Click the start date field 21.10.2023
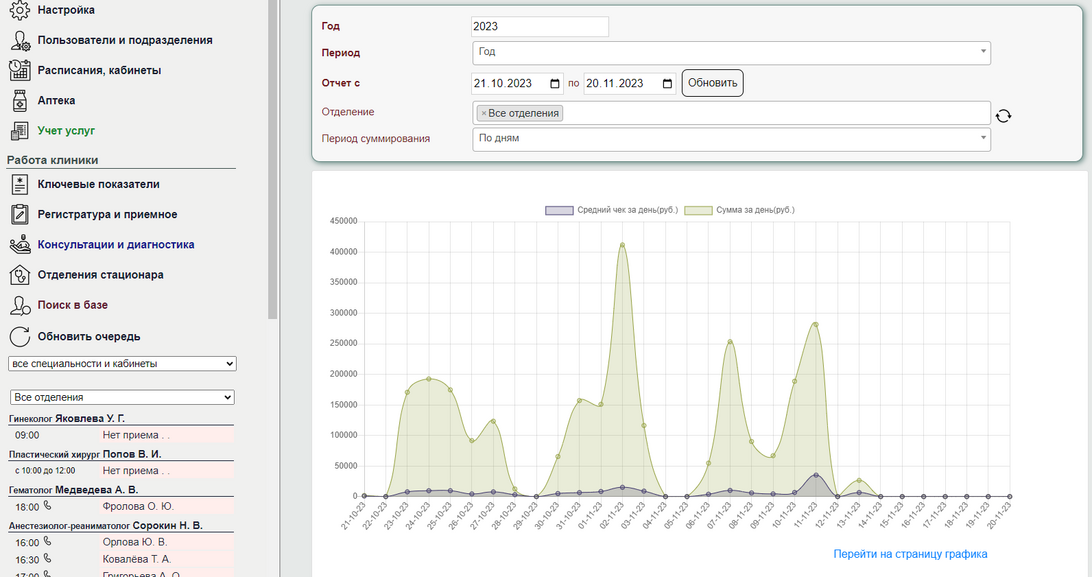This screenshot has width=1092, height=577. tap(517, 84)
